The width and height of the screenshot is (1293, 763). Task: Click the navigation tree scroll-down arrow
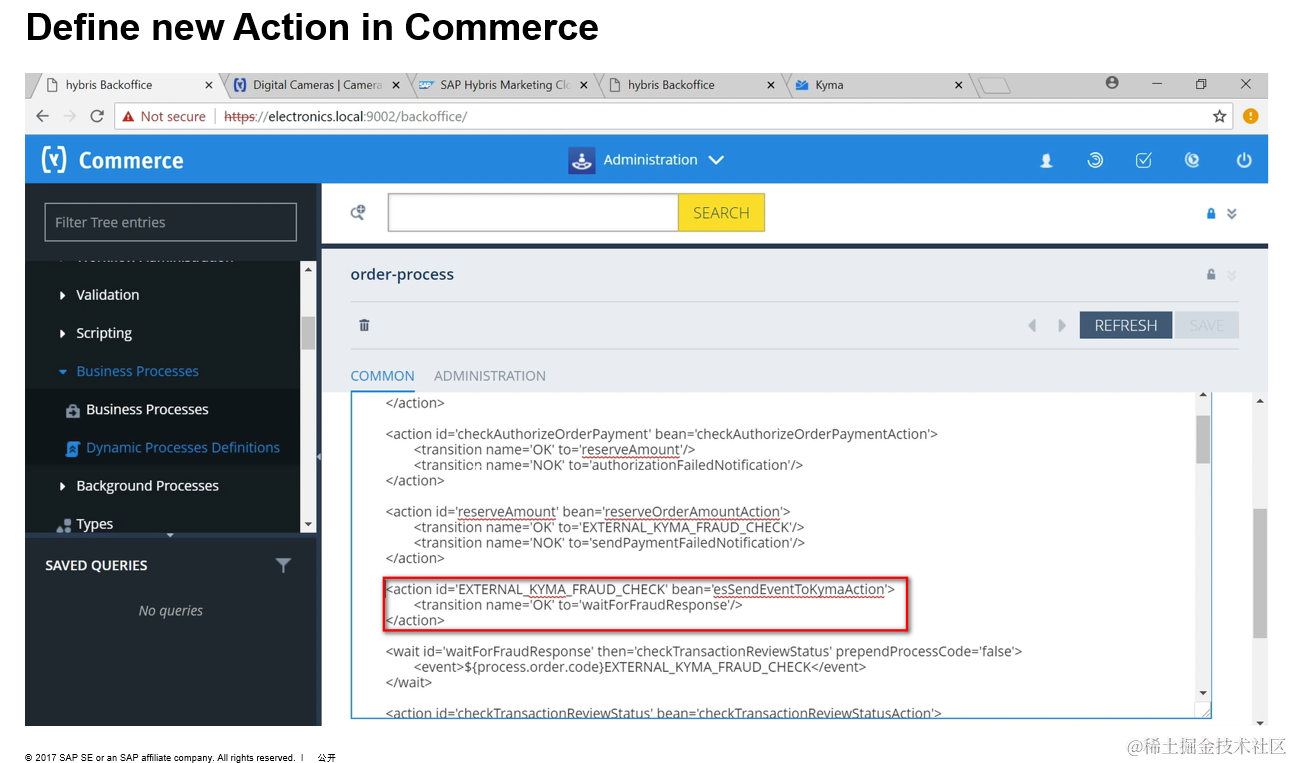coord(308,525)
